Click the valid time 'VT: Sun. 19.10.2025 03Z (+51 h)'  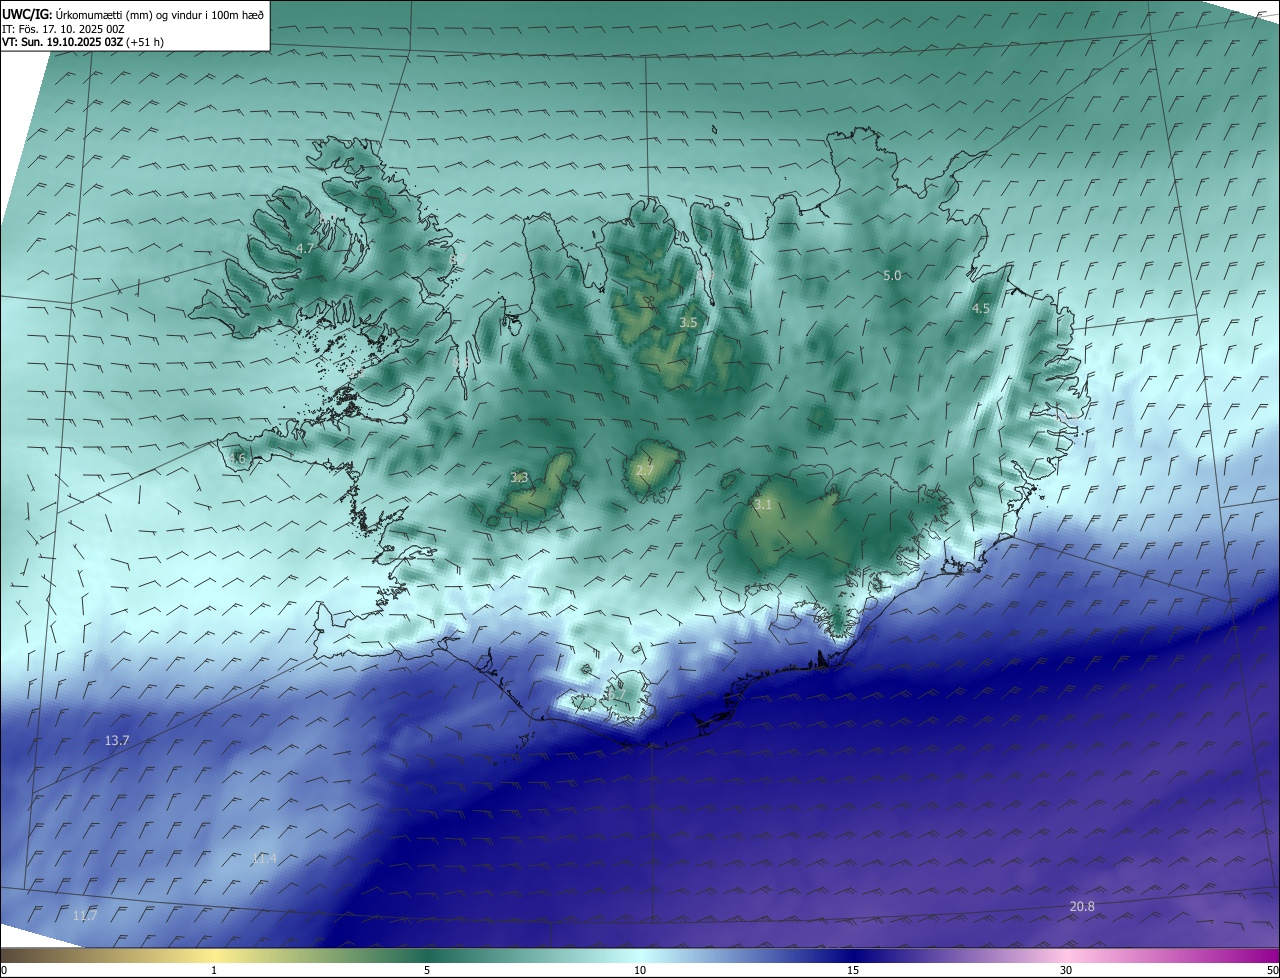[83, 42]
